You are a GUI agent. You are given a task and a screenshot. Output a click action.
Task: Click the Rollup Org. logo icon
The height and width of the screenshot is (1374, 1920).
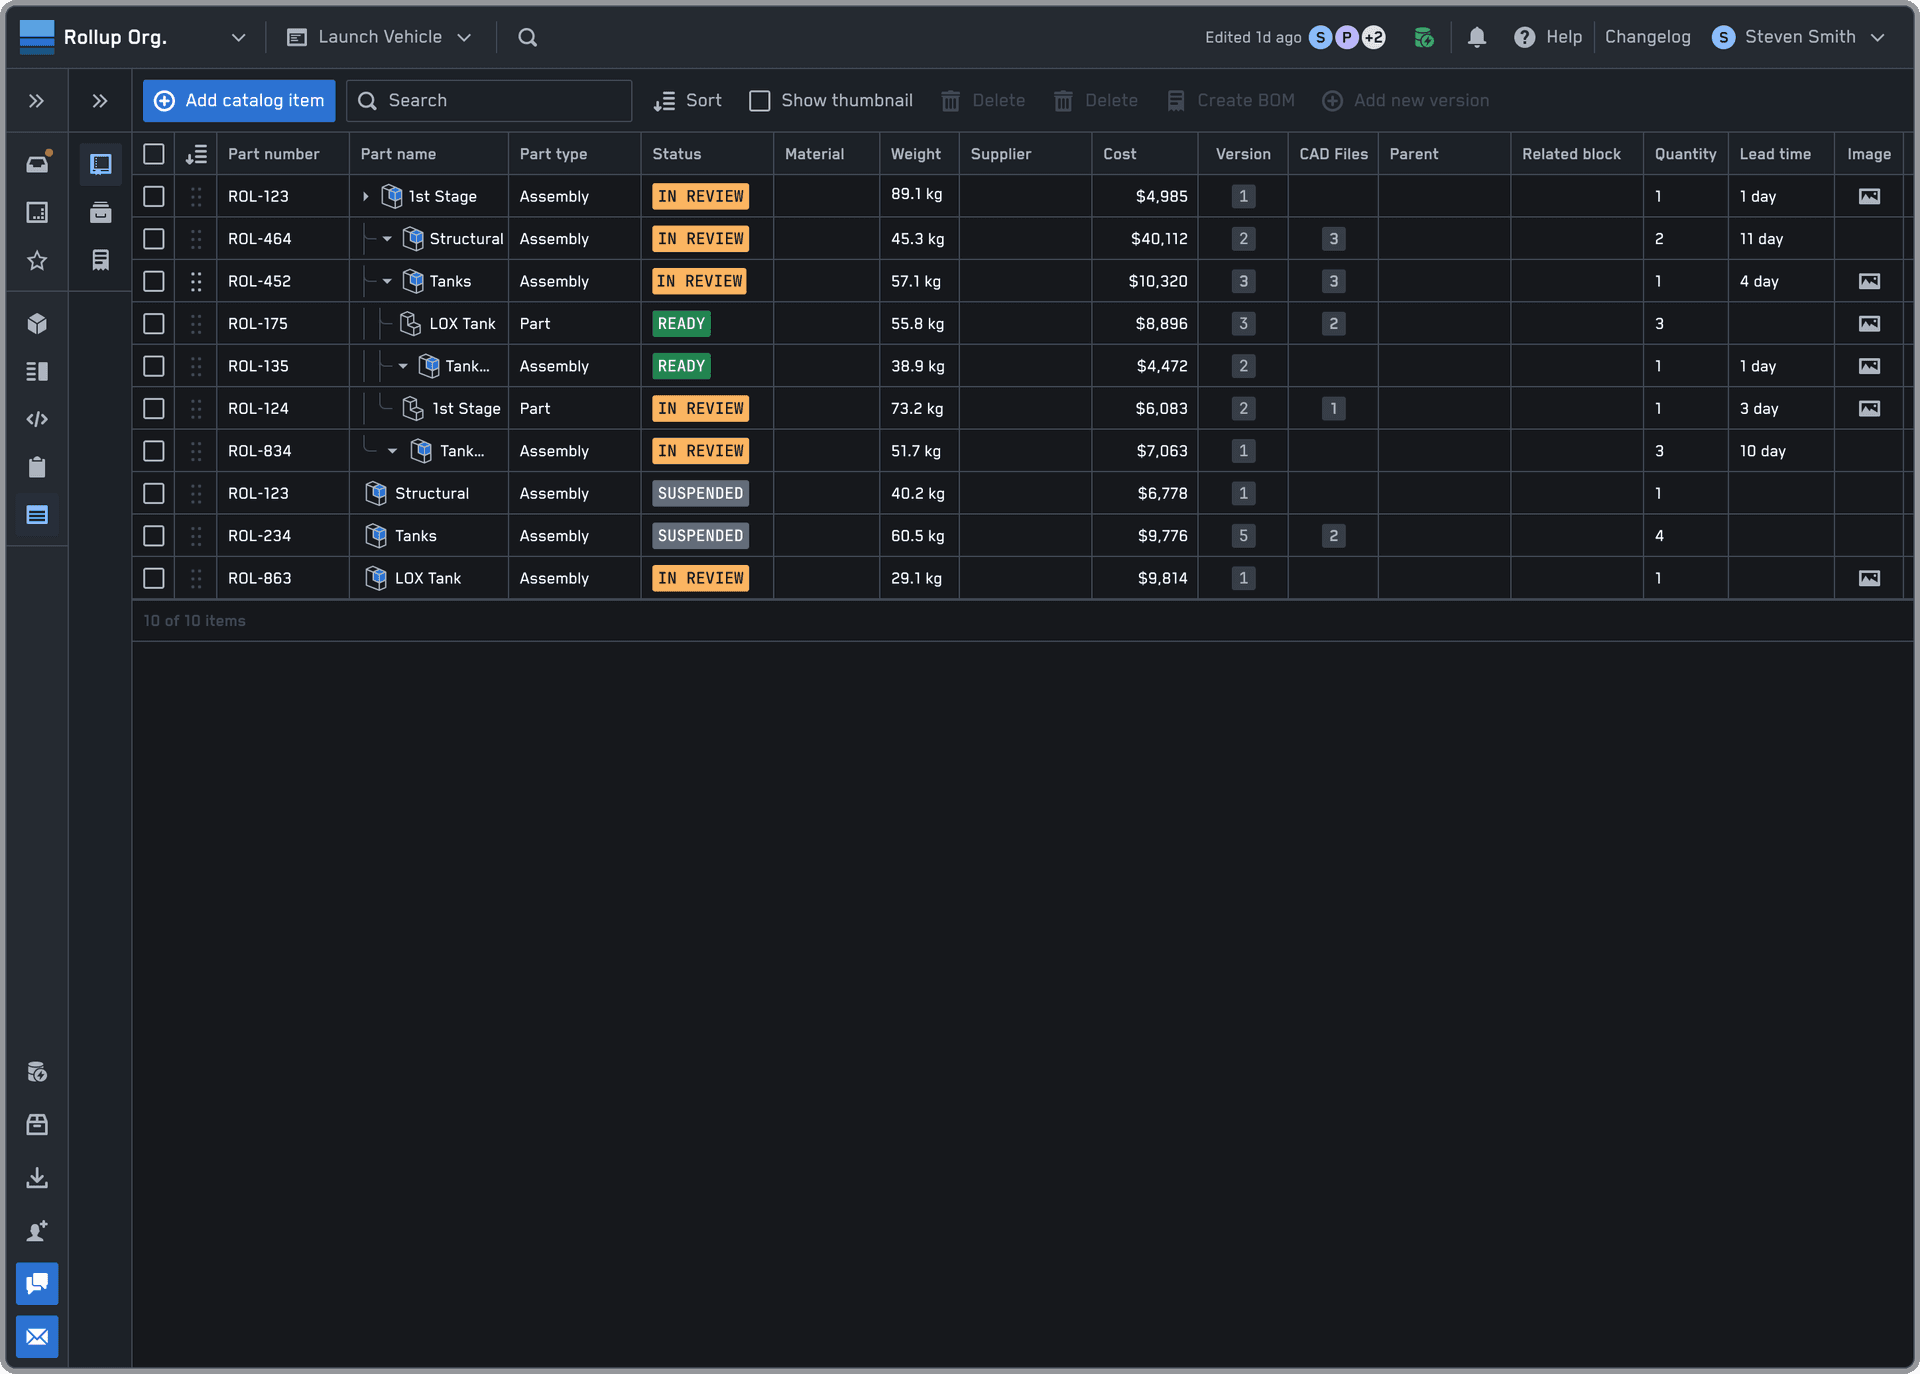pos(37,37)
